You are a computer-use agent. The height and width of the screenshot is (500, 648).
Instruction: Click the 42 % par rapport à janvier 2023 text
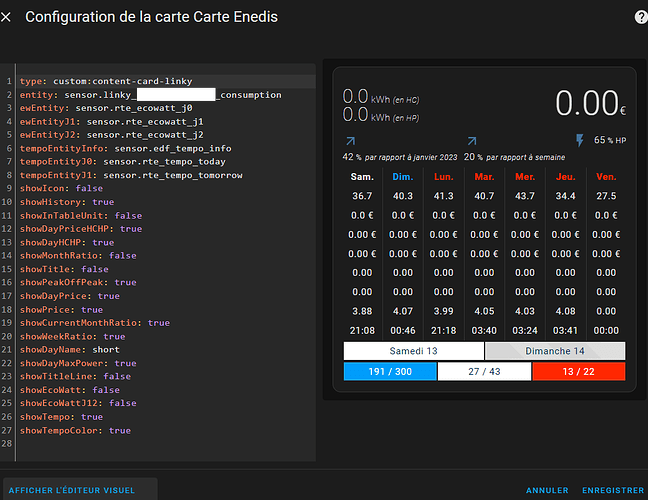tap(400, 157)
